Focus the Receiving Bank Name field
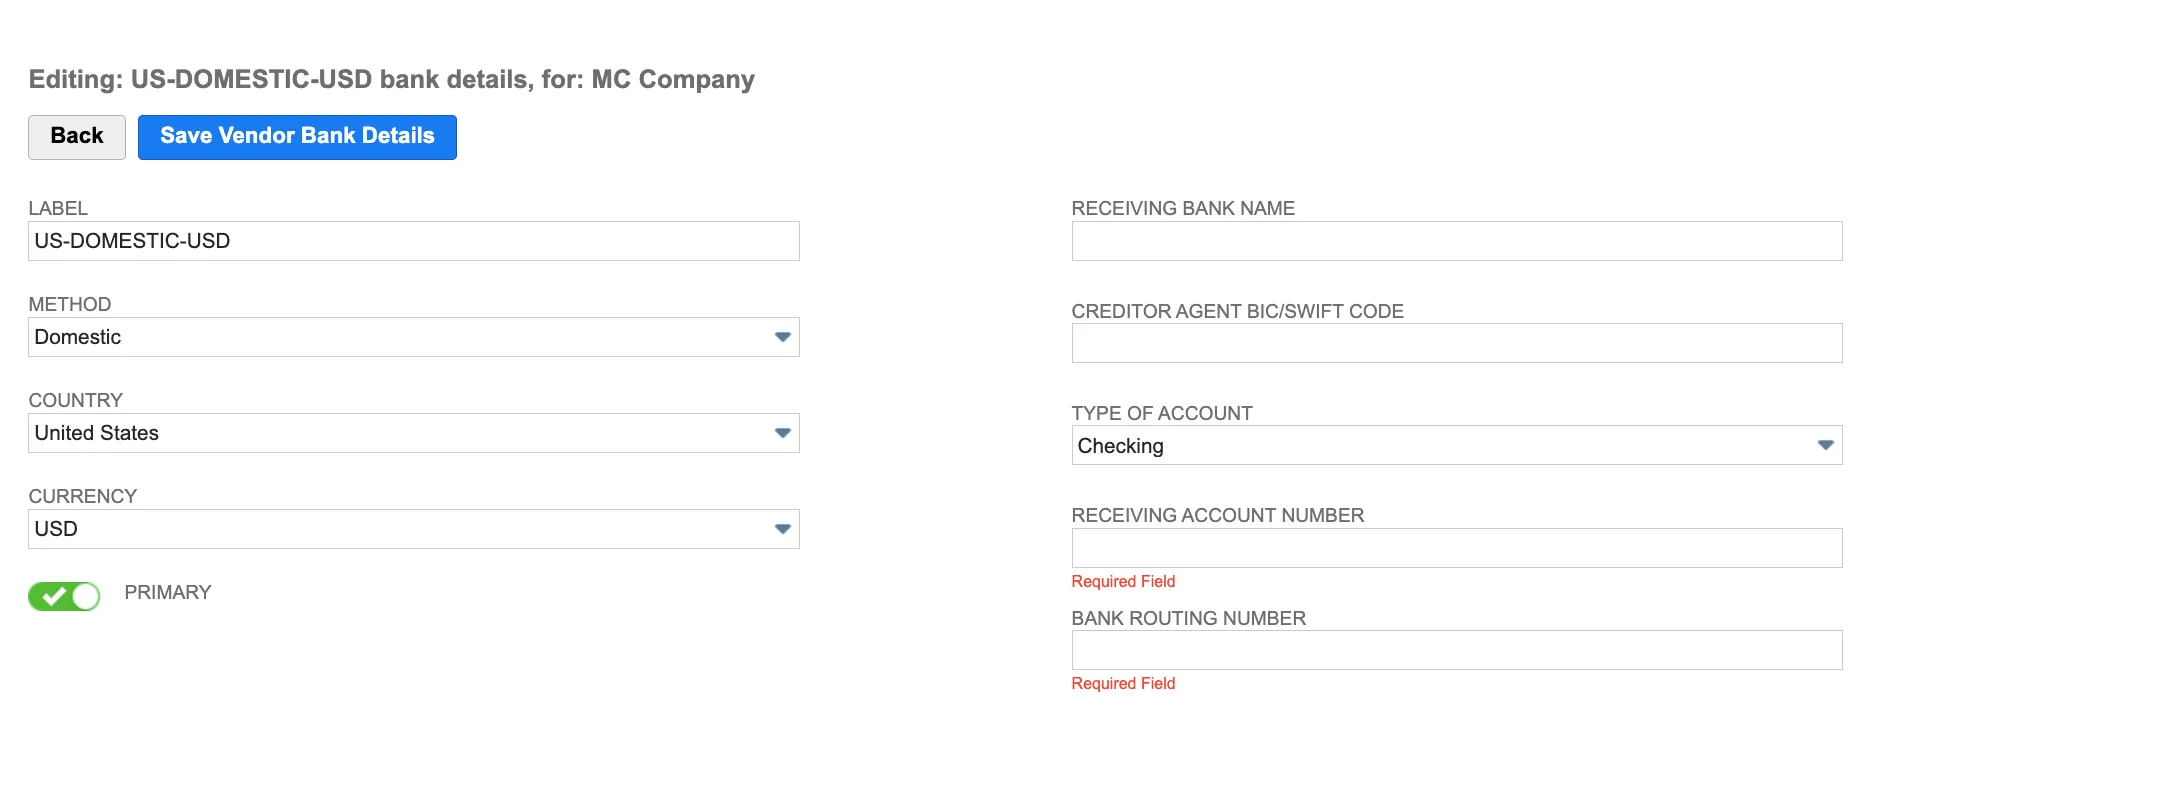2168x810 pixels. pyautogui.click(x=1457, y=241)
